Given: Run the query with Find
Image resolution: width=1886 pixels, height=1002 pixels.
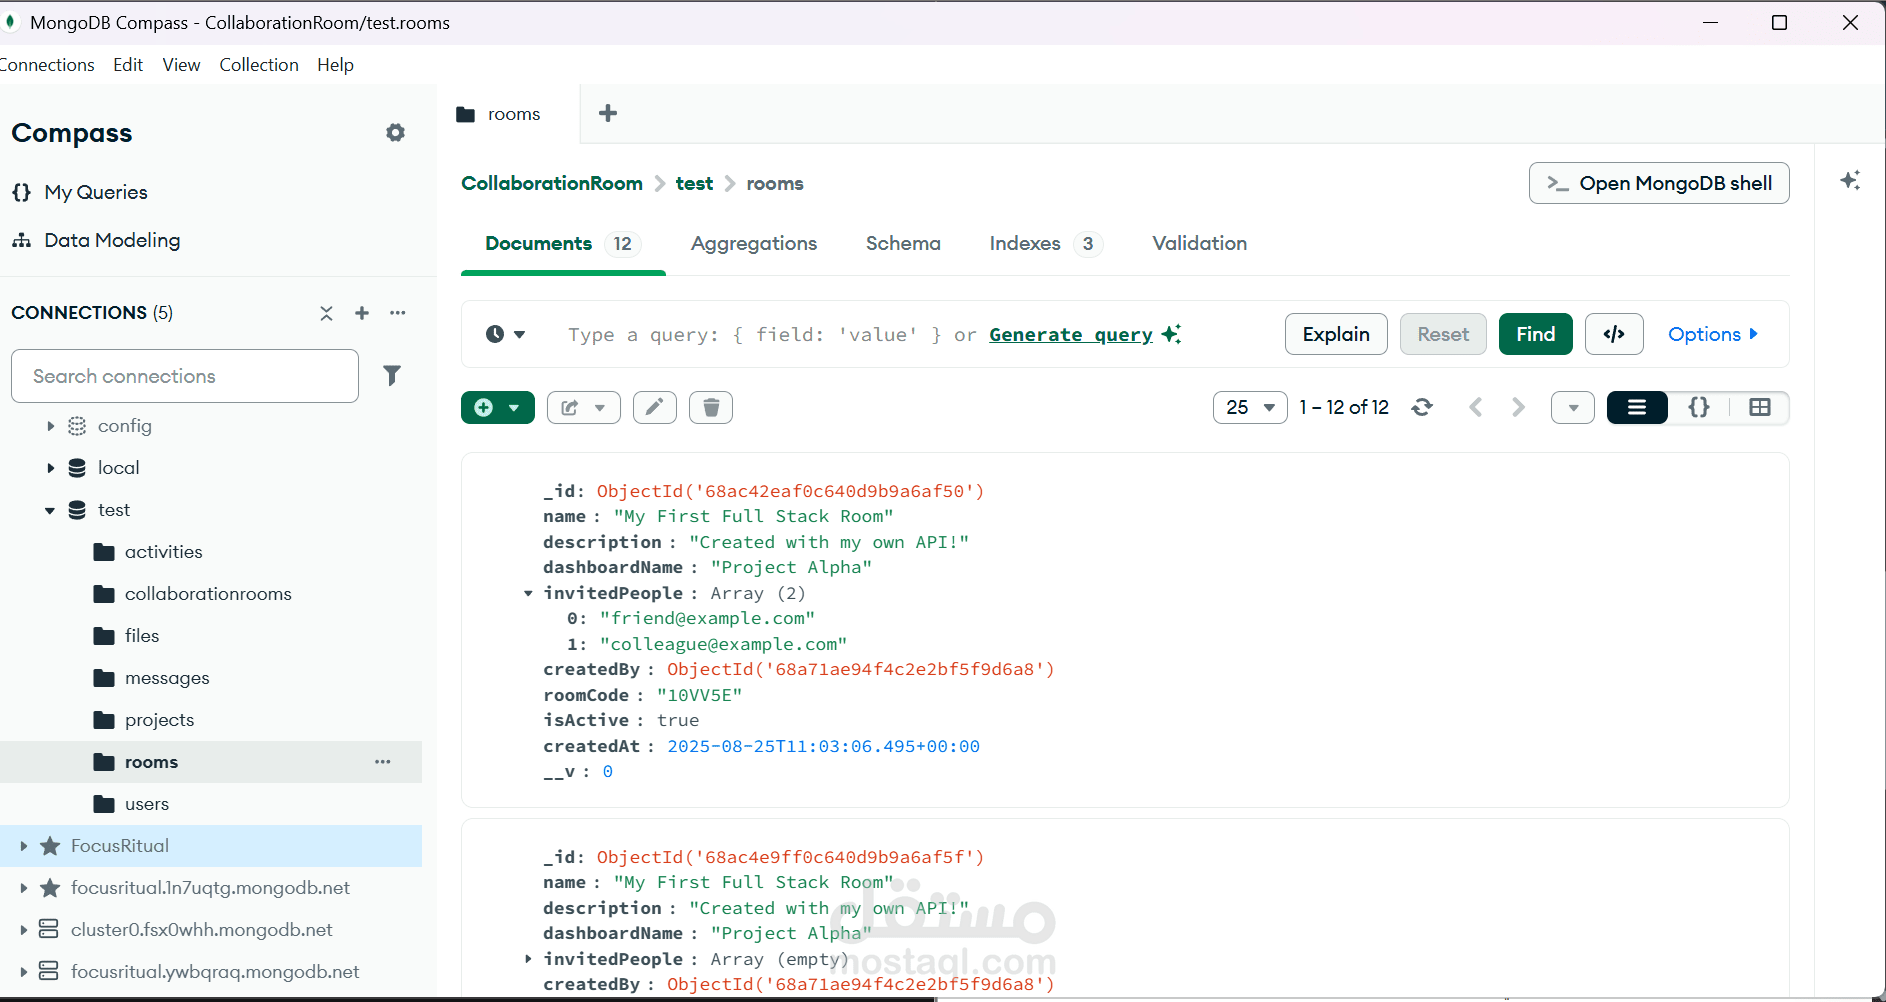Looking at the screenshot, I should point(1535,334).
